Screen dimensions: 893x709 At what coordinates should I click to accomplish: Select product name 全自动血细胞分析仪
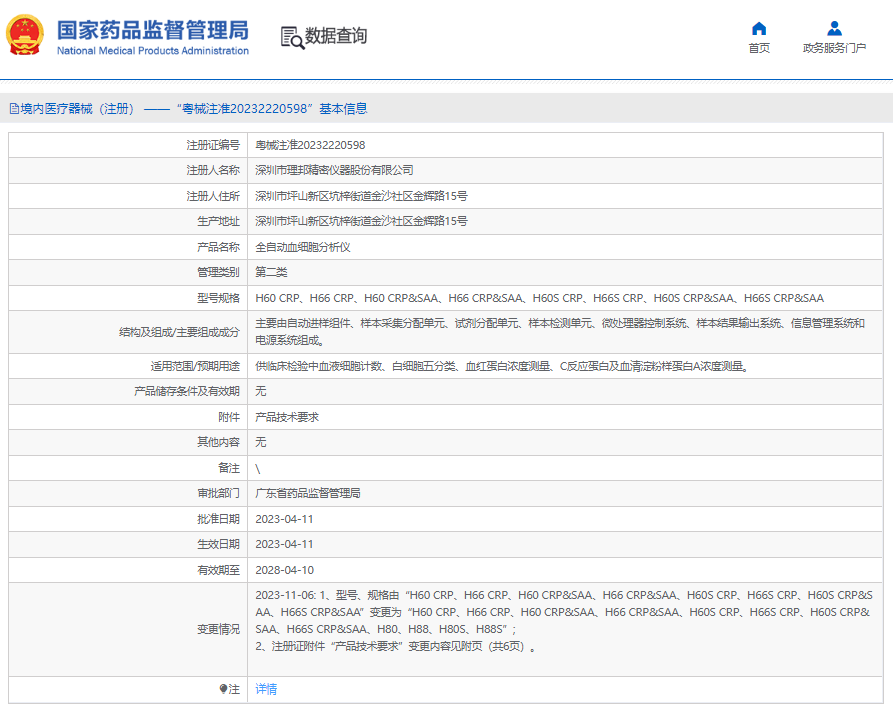pos(302,247)
